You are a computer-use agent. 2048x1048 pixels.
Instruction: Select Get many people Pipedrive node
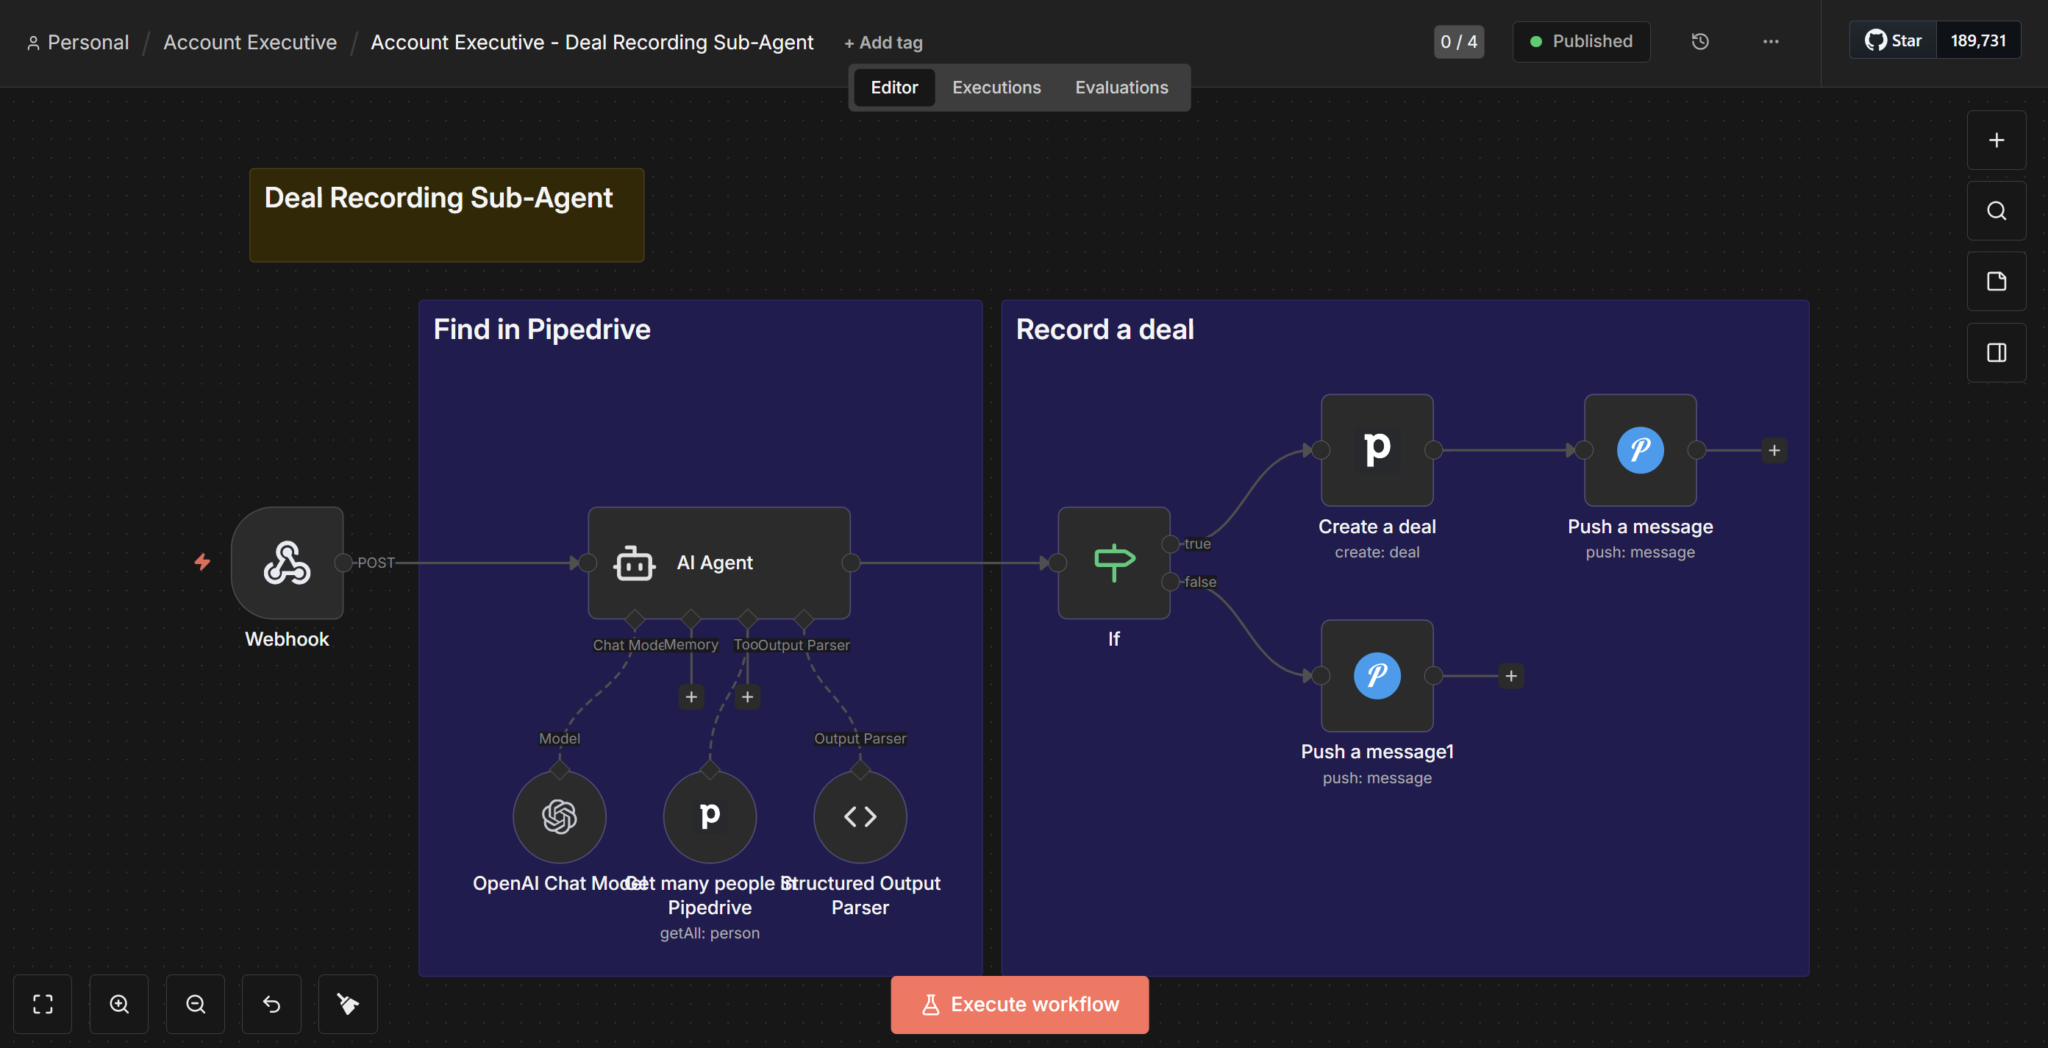pyautogui.click(x=709, y=816)
